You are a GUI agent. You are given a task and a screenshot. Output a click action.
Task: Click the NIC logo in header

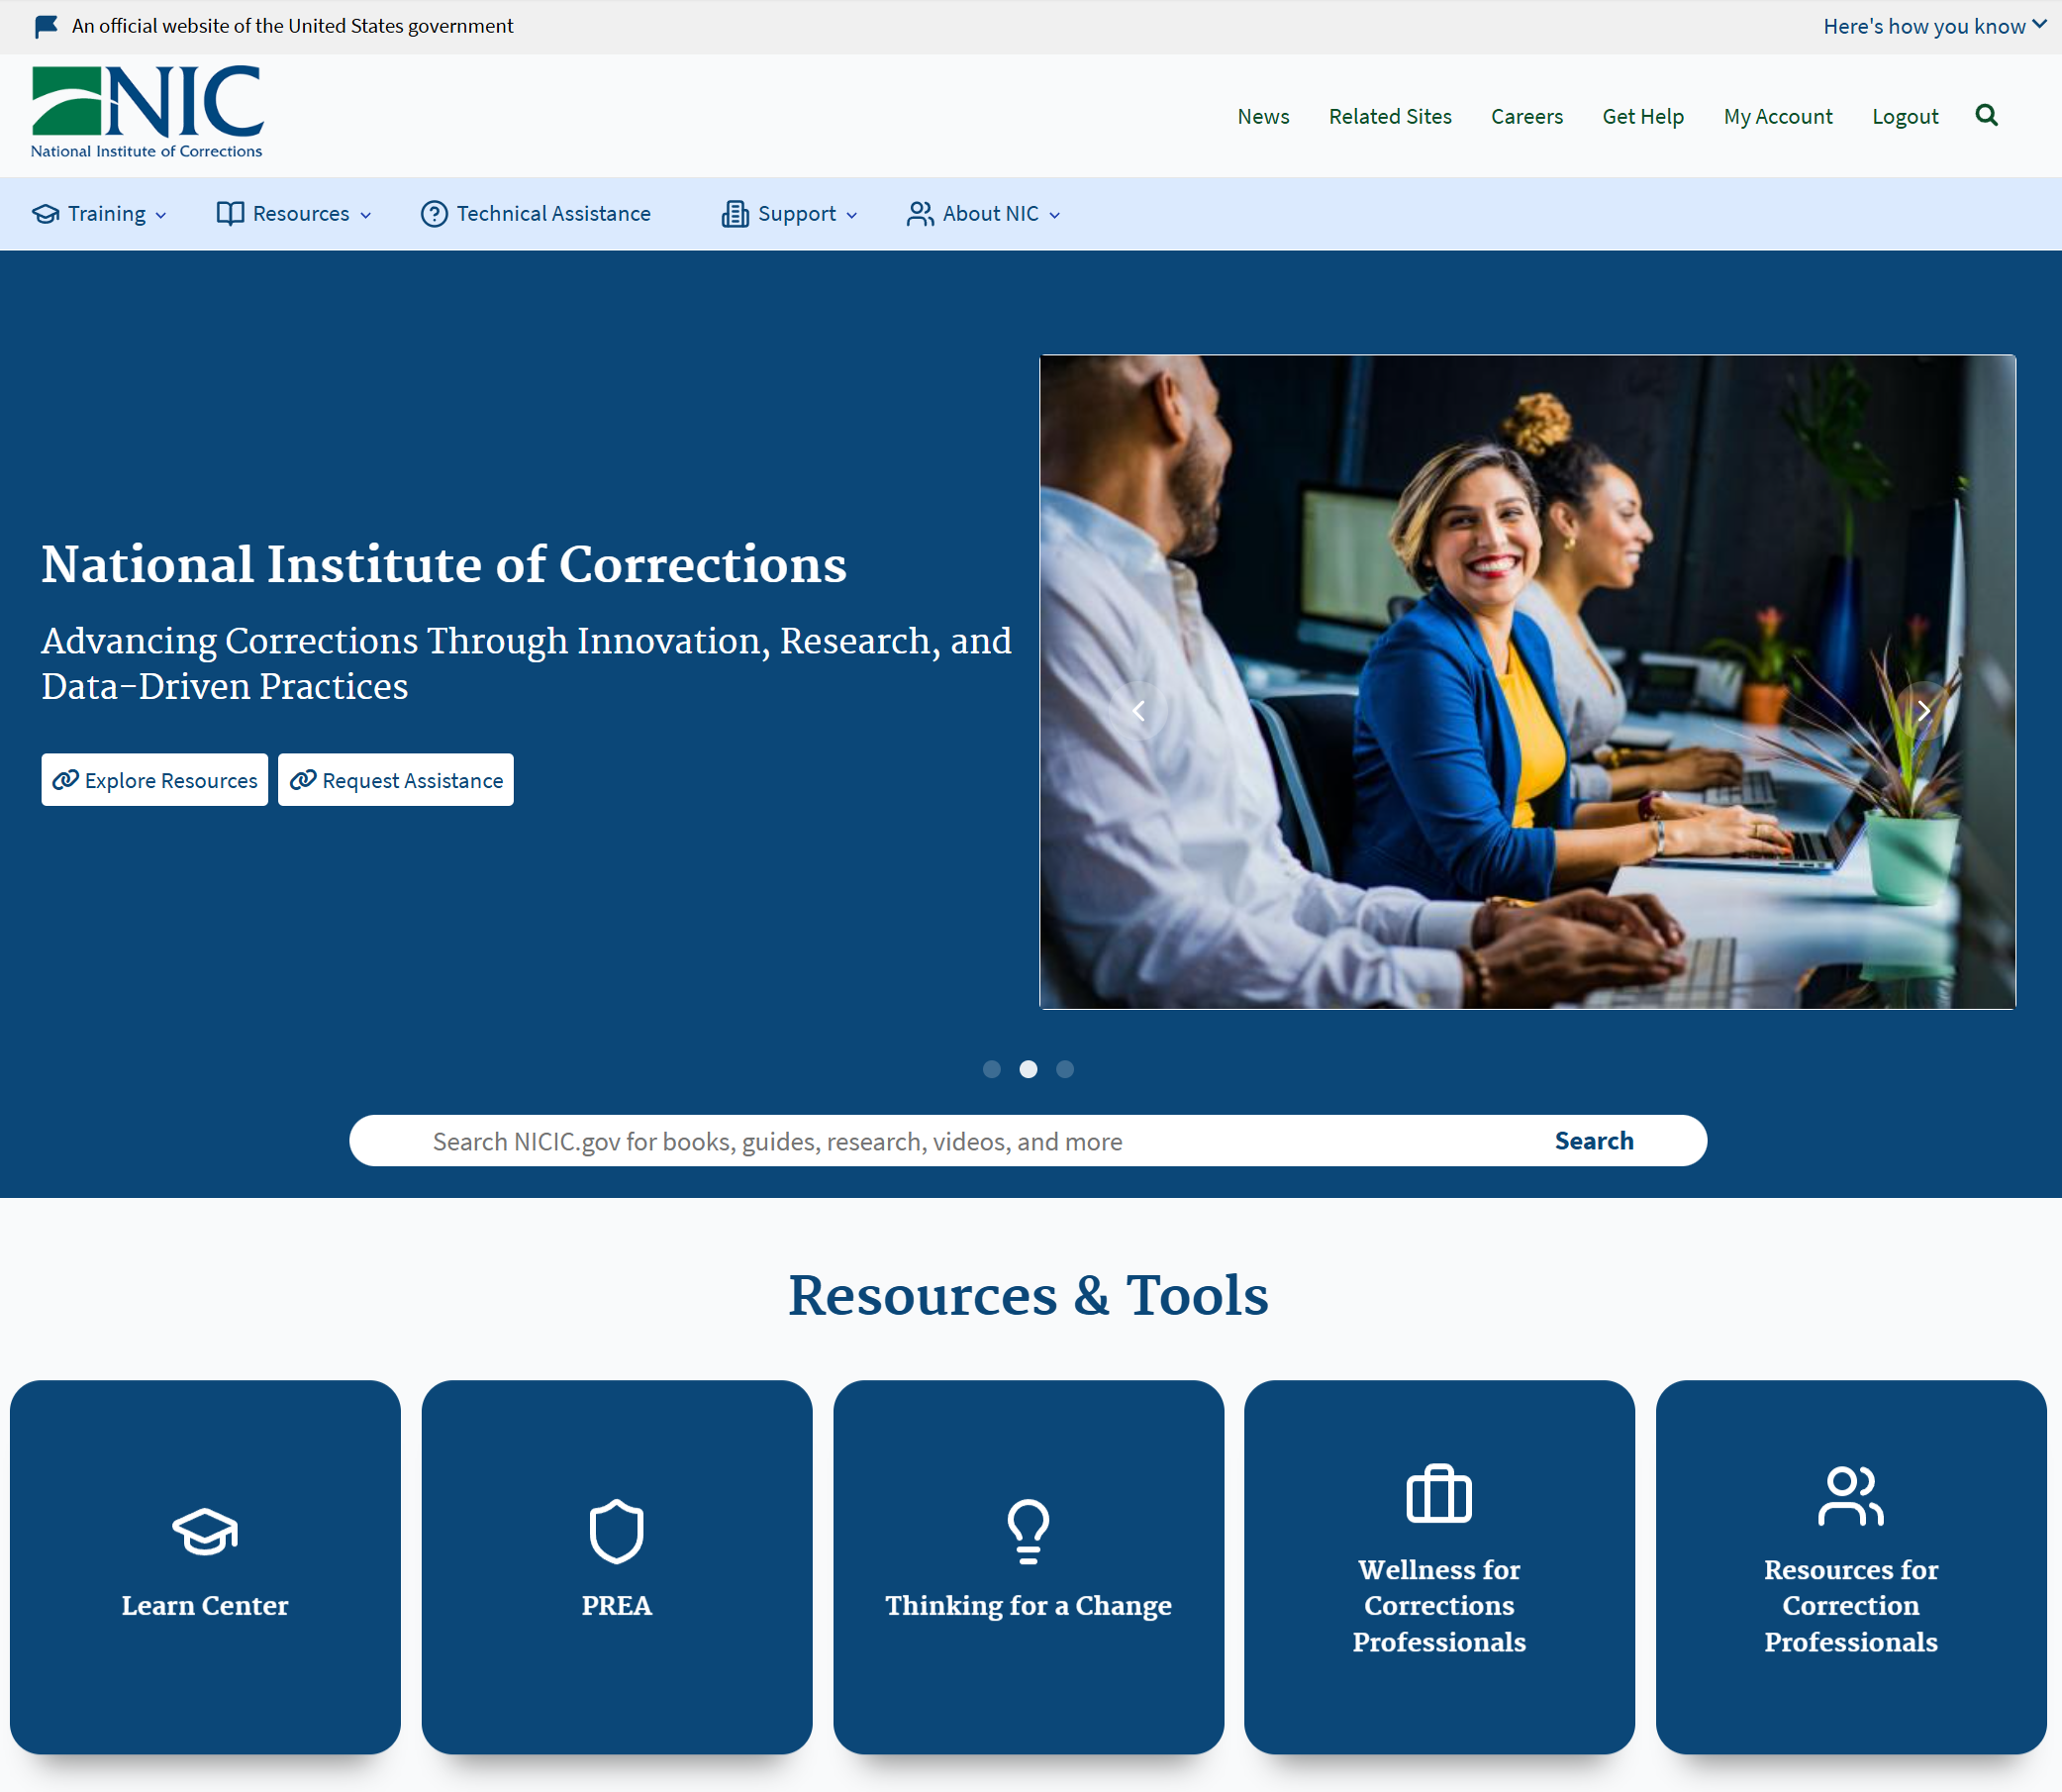(x=147, y=112)
